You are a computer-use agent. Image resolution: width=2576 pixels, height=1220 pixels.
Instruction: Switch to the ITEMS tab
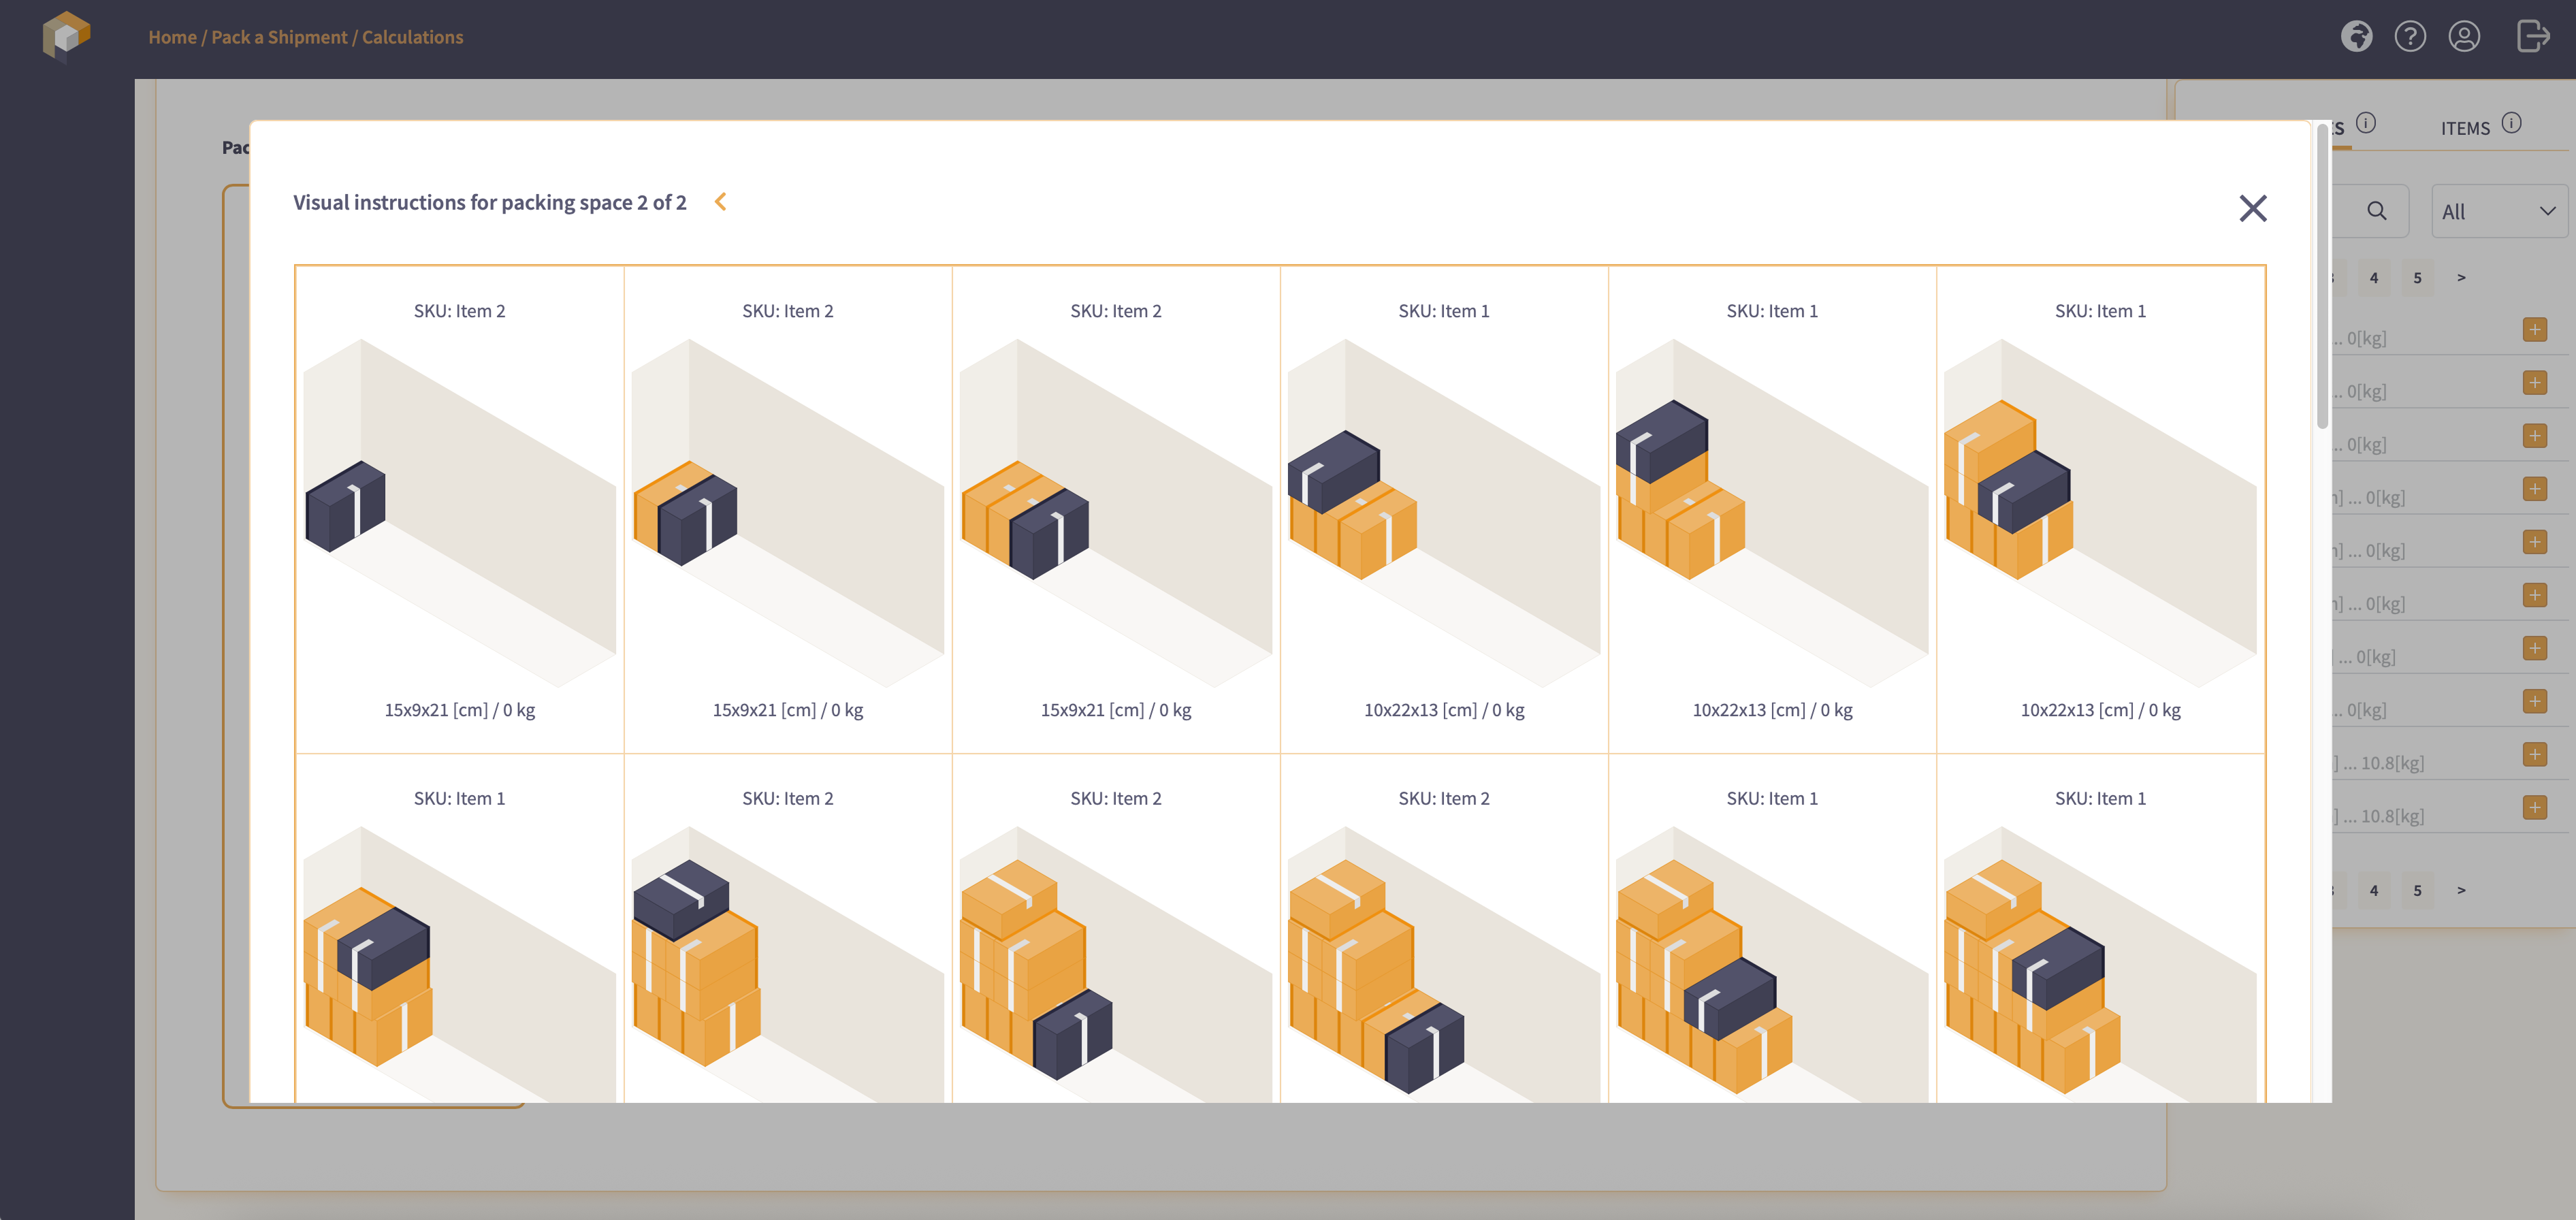click(x=2465, y=129)
